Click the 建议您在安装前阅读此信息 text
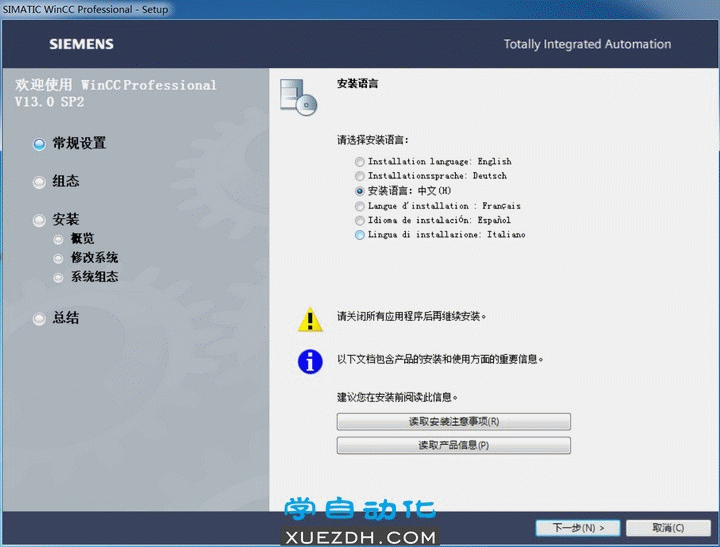The height and width of the screenshot is (547, 720). (397, 397)
